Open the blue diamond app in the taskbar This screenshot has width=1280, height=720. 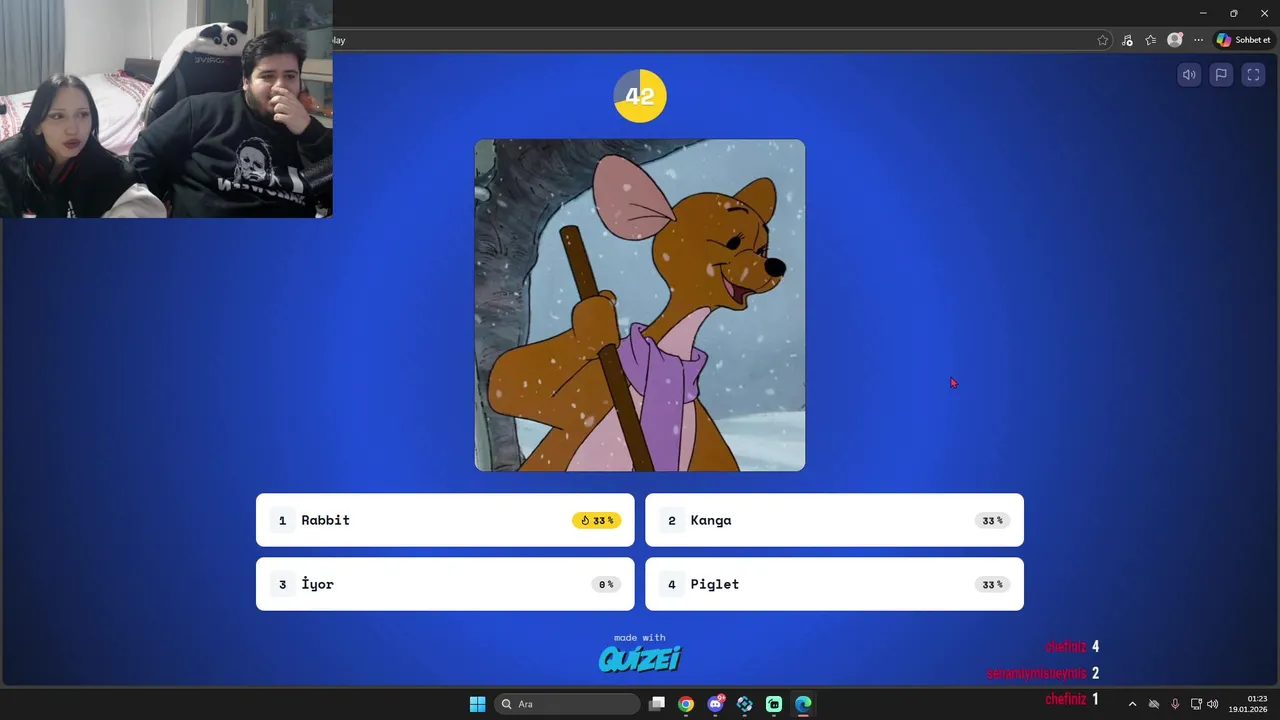(745, 704)
